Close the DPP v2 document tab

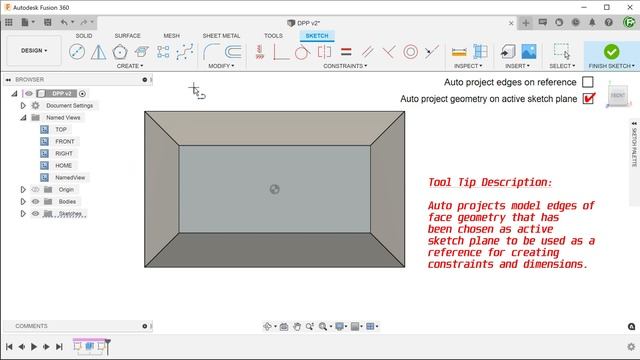[x=511, y=23]
